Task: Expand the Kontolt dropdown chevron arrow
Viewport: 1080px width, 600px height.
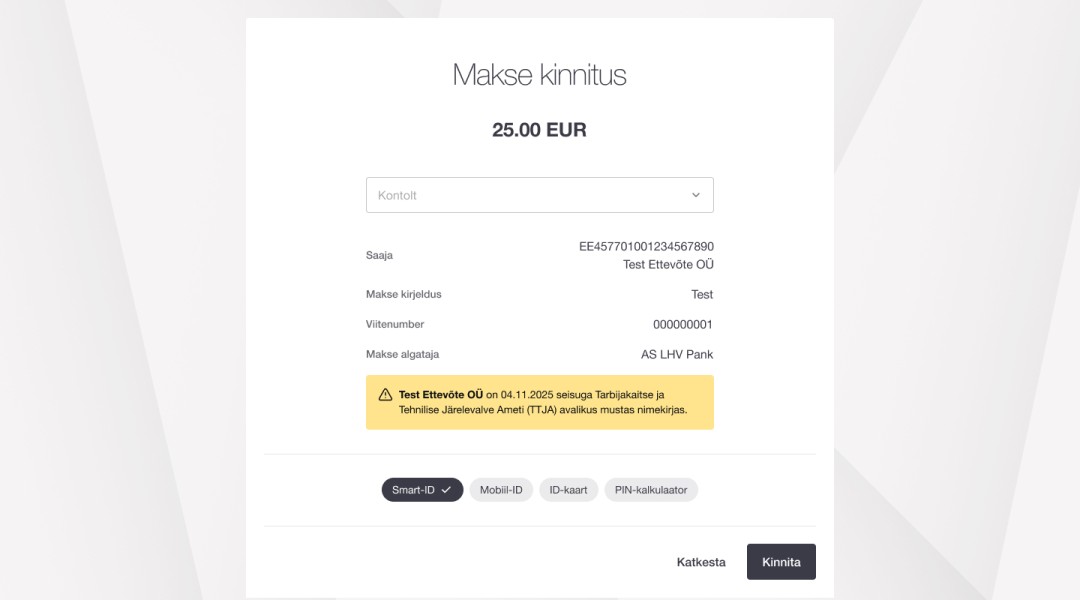Action: click(x=696, y=195)
